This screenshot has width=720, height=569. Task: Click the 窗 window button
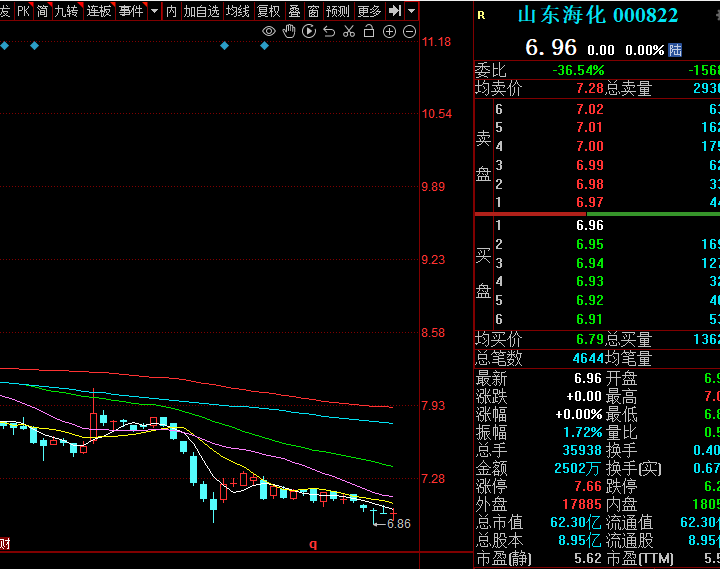pyautogui.click(x=313, y=11)
